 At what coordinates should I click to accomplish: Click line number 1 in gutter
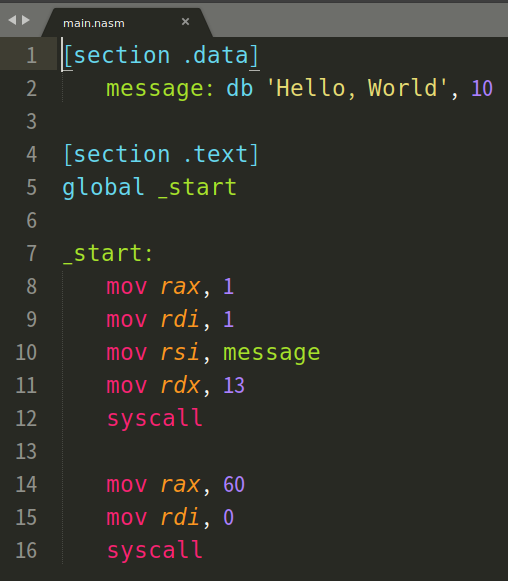point(32,55)
